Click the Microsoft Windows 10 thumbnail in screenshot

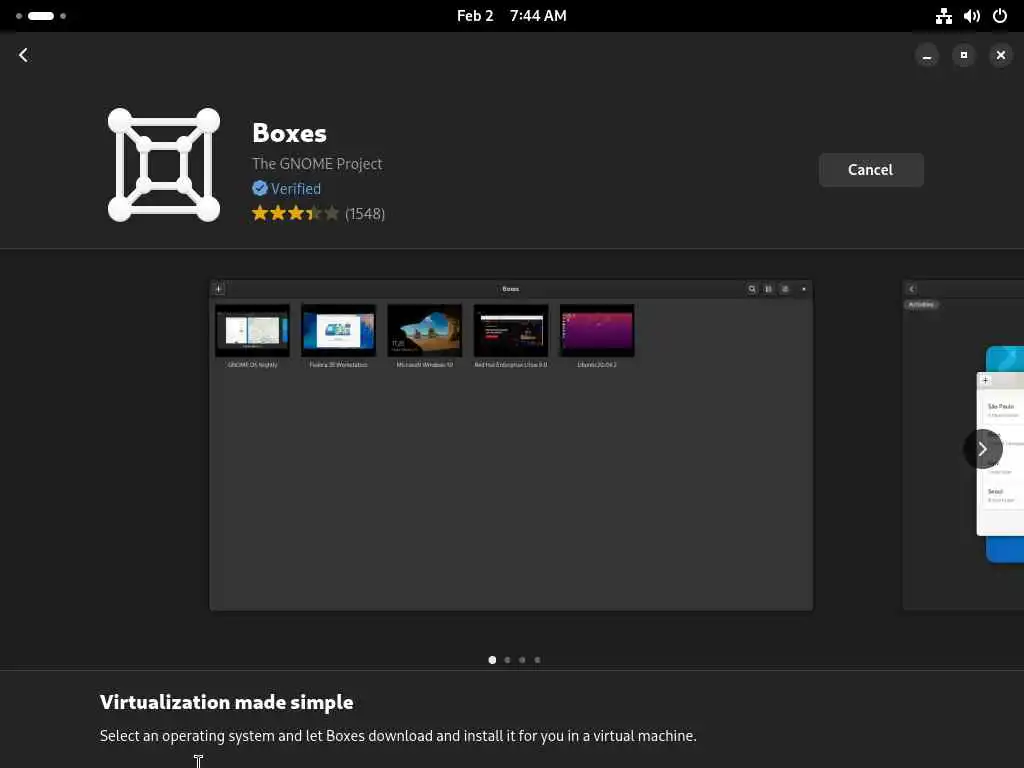(x=424, y=331)
